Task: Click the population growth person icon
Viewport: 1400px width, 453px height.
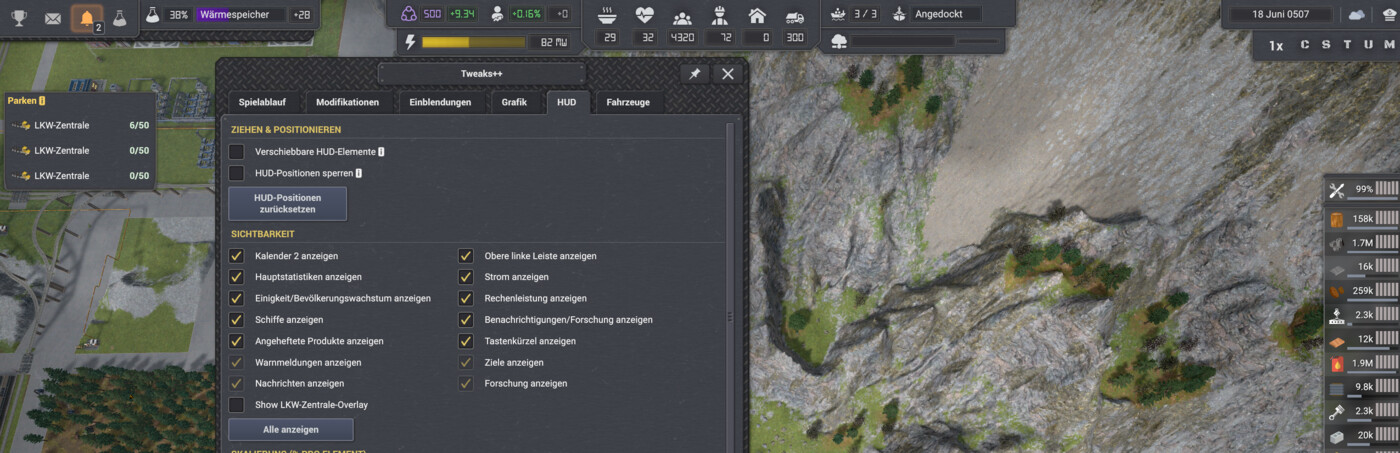Action: 497,14
